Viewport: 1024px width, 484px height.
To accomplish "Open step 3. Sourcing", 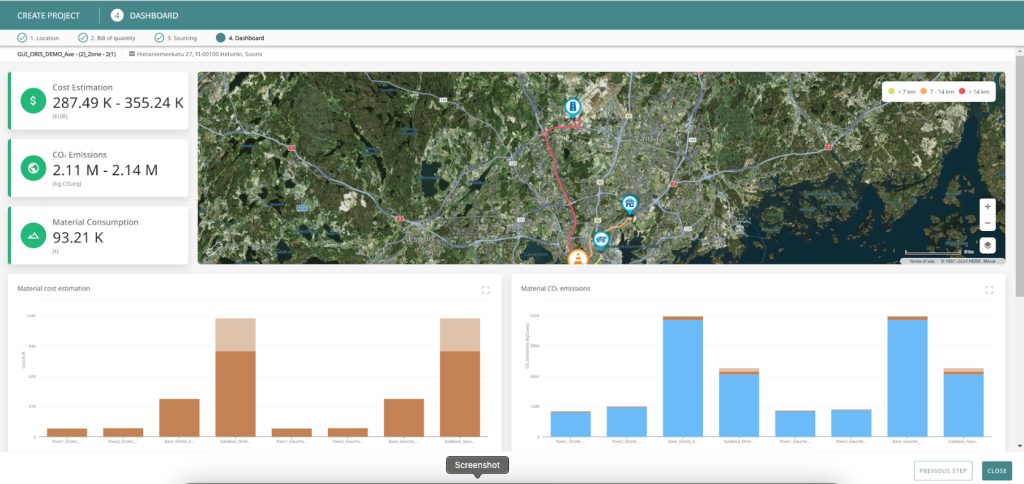I will point(179,38).
